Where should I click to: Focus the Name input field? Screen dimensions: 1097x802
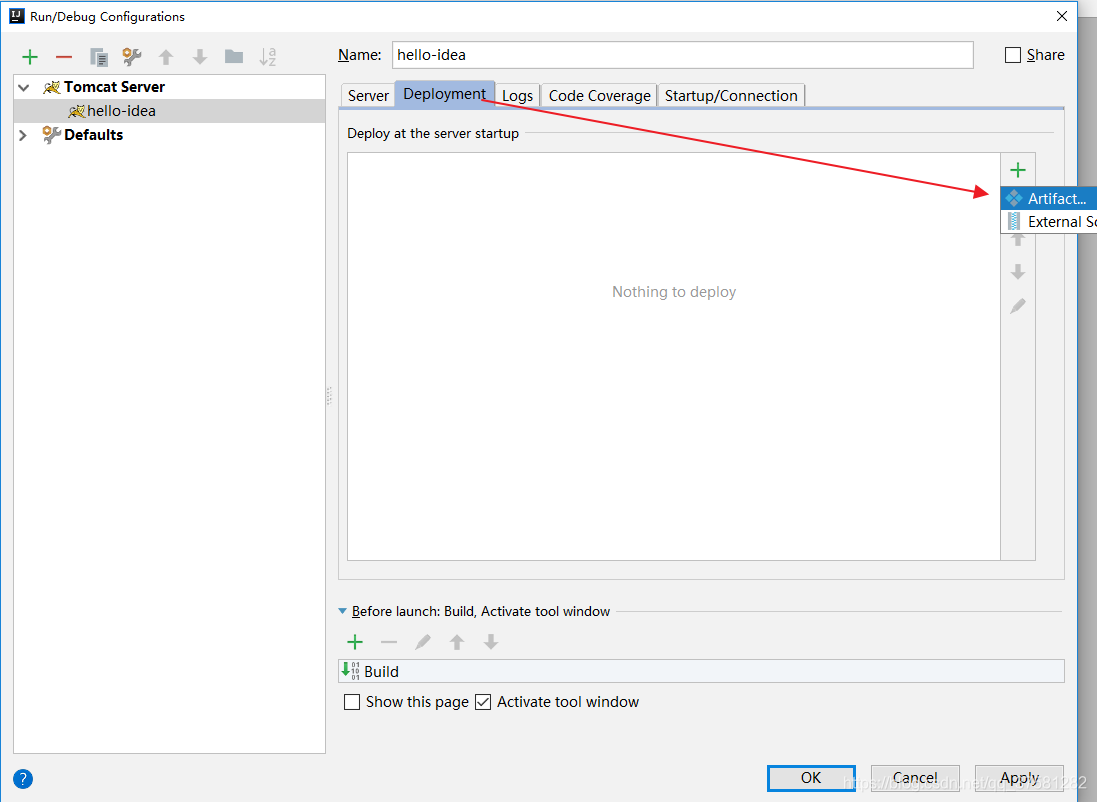(x=683, y=55)
